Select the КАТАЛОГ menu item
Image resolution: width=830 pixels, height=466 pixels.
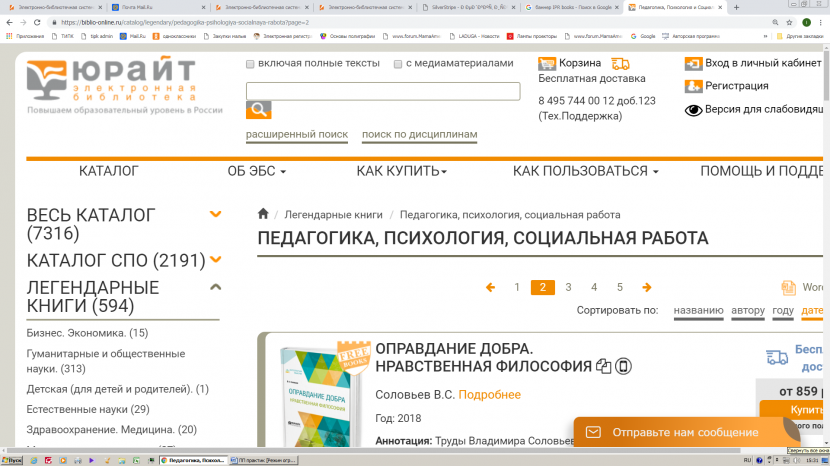108,171
